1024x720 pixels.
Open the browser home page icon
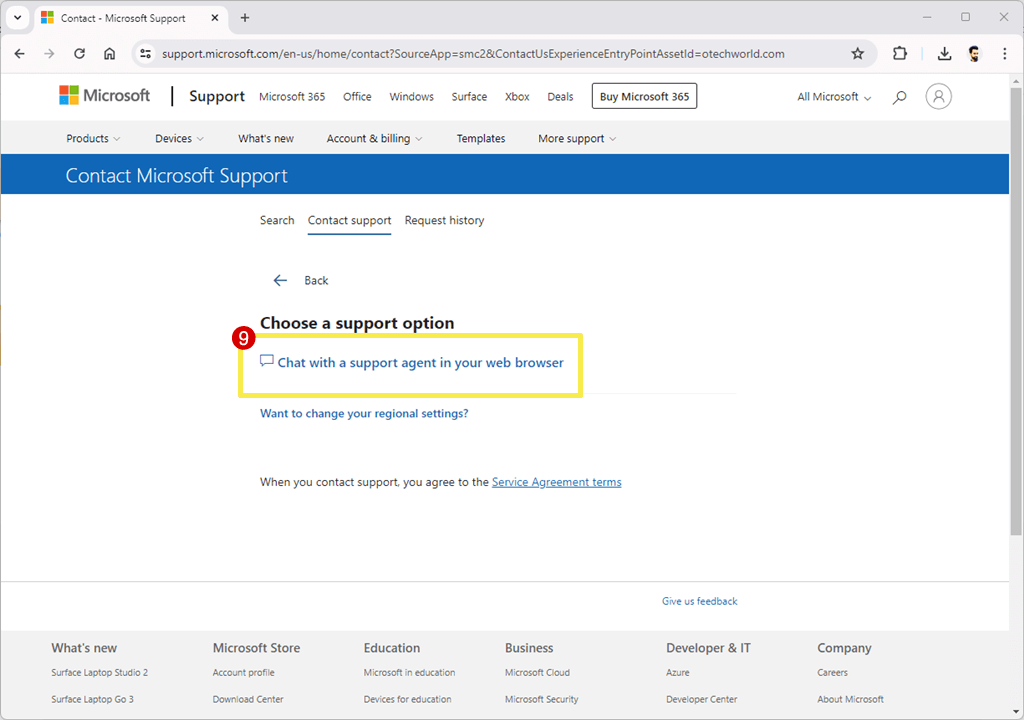click(109, 53)
